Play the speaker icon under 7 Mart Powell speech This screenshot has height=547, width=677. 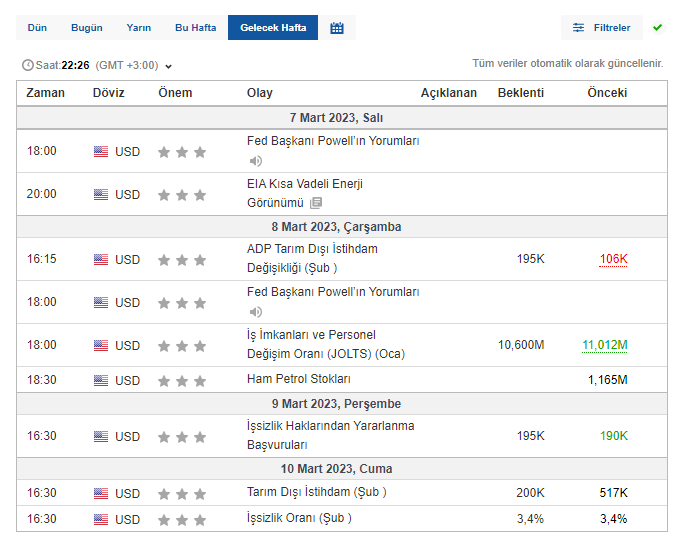click(x=255, y=161)
